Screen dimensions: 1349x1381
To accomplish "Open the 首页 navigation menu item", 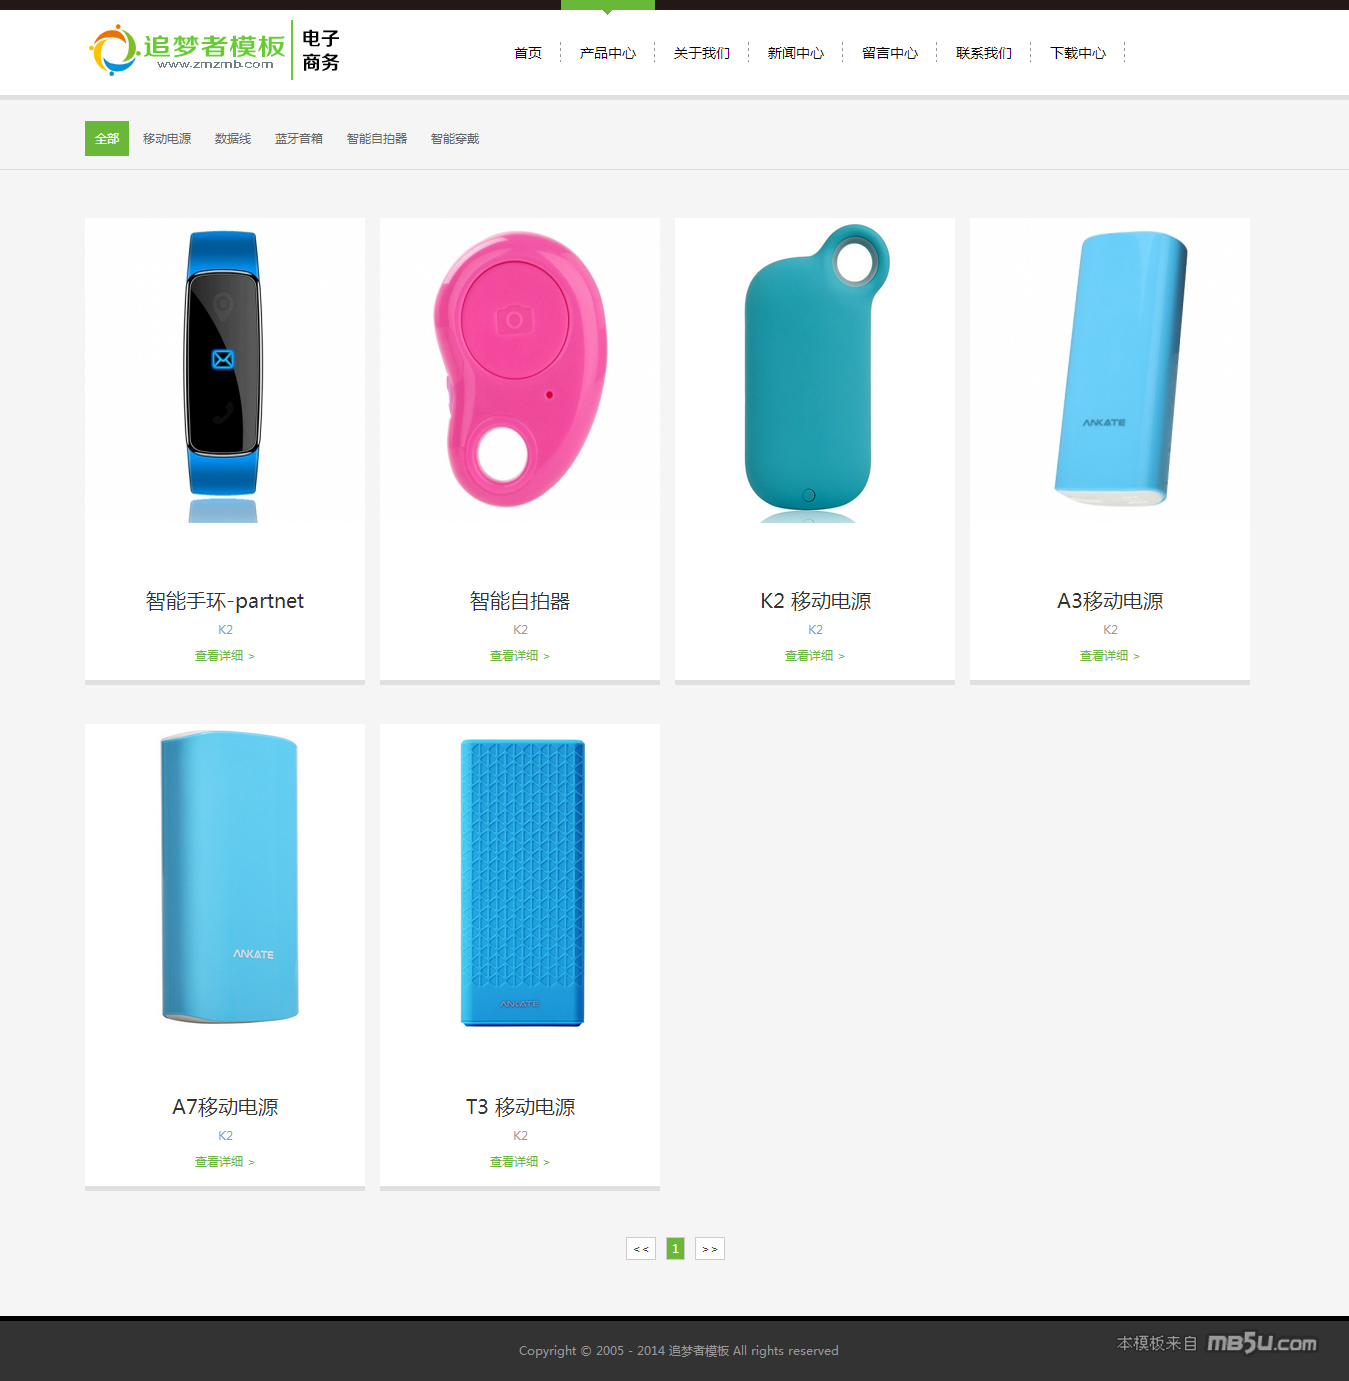I will coord(527,53).
